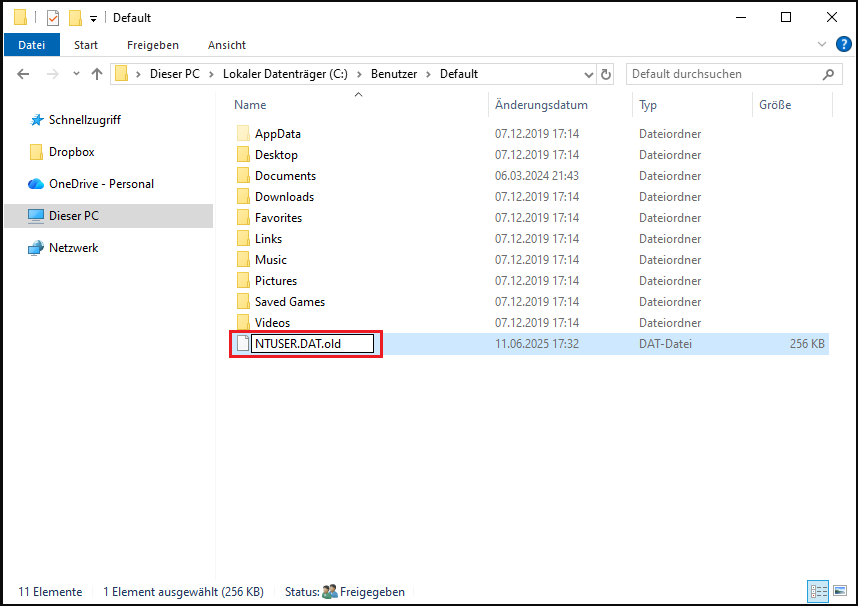Viewport: 858px width, 606px height.
Task: Select the AppData folder icon
Action: click(x=244, y=134)
